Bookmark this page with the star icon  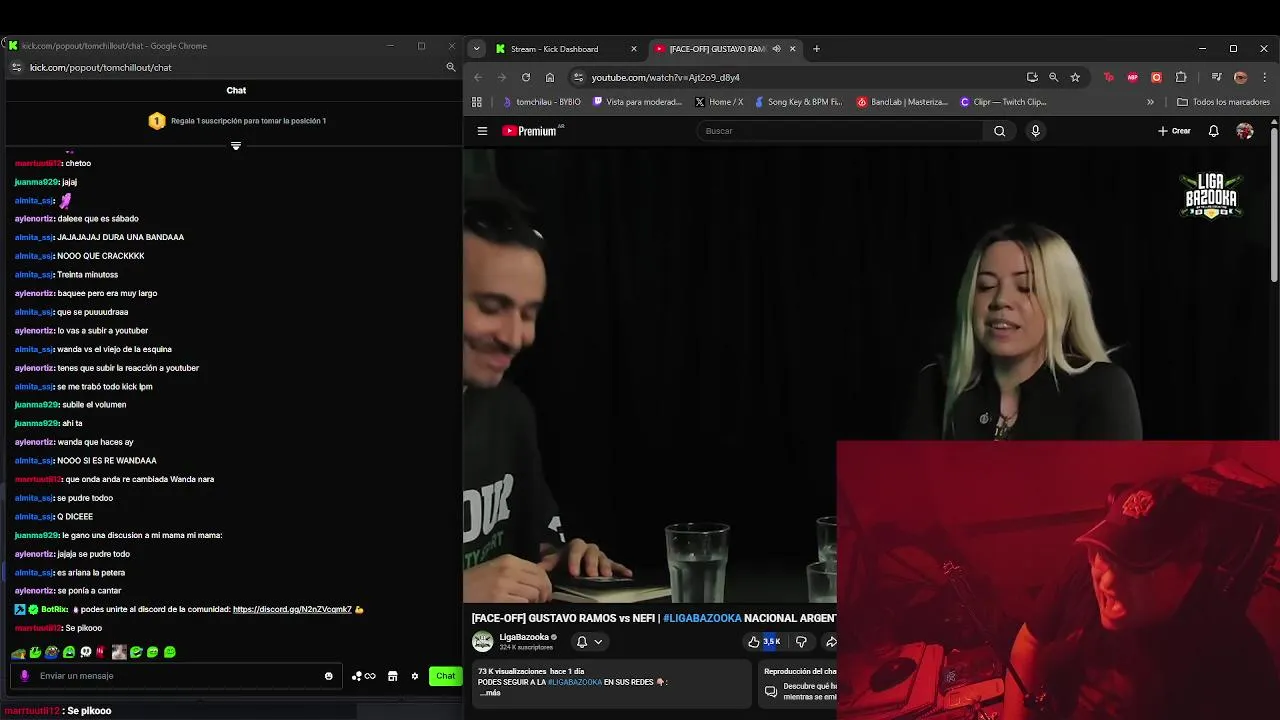[x=1075, y=77]
